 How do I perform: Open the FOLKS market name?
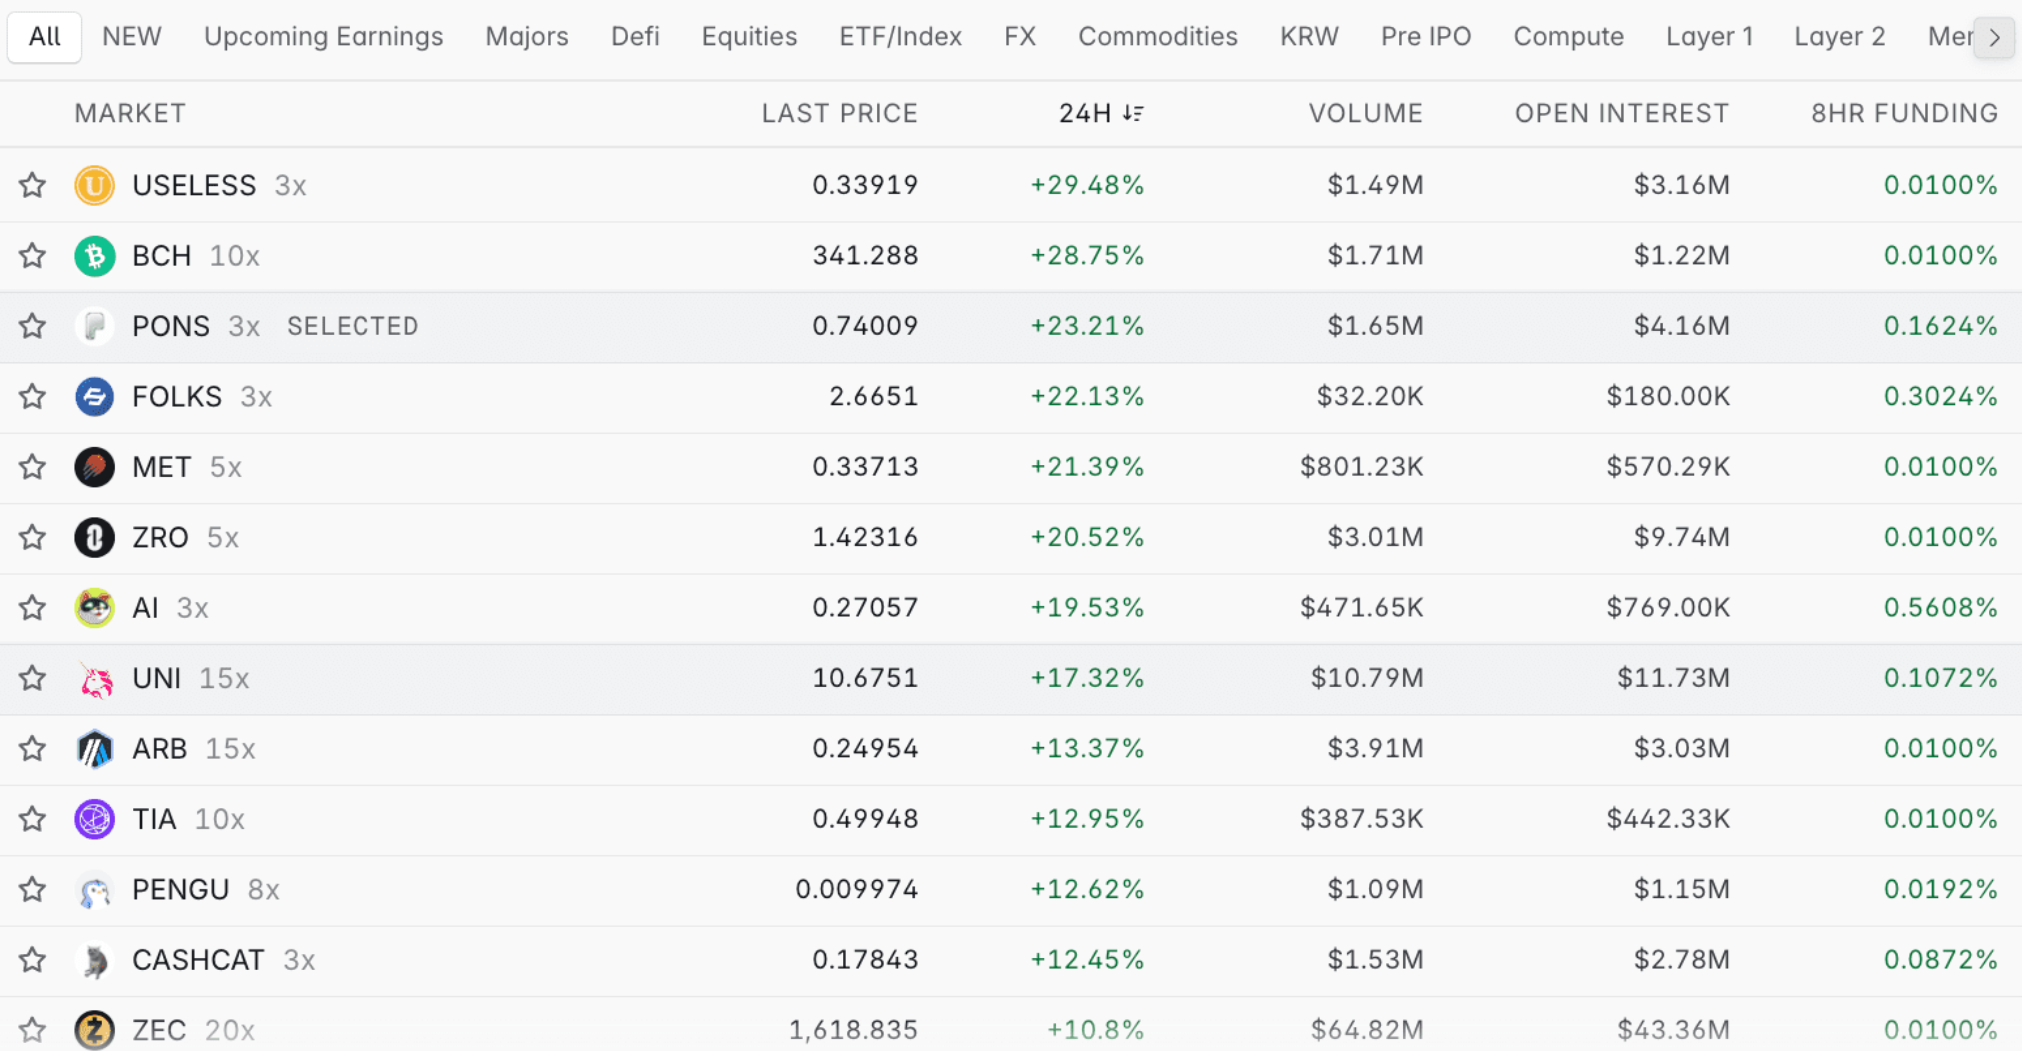pyautogui.click(x=177, y=397)
